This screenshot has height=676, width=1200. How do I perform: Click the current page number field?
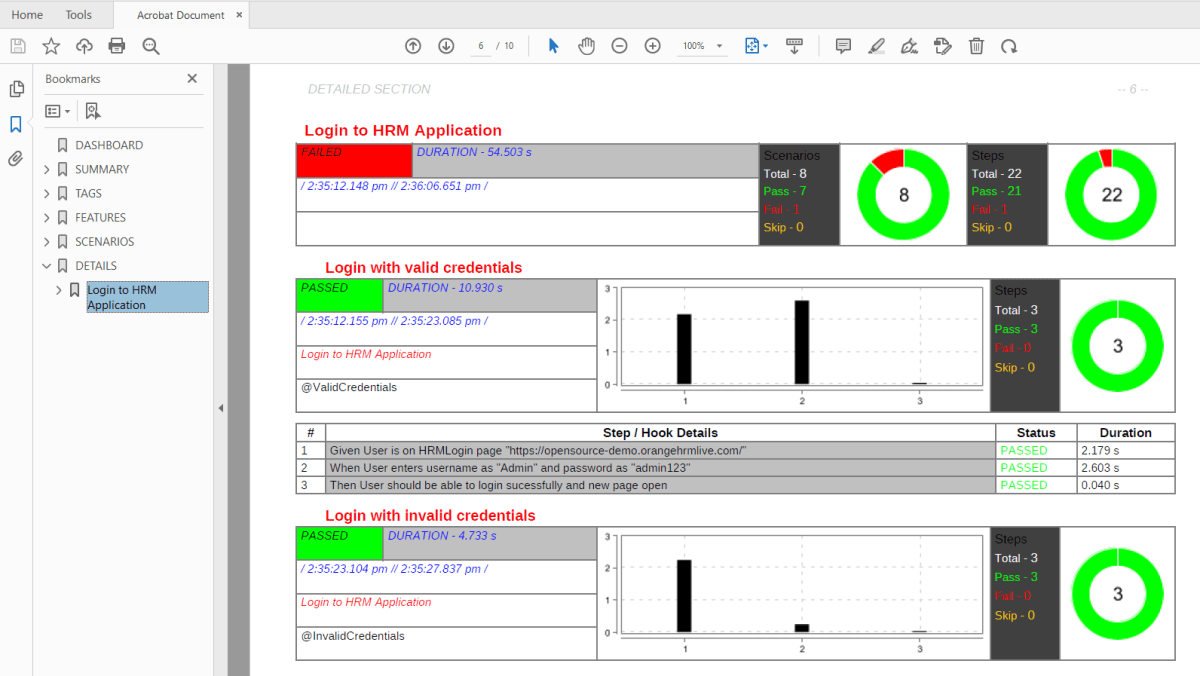[482, 46]
